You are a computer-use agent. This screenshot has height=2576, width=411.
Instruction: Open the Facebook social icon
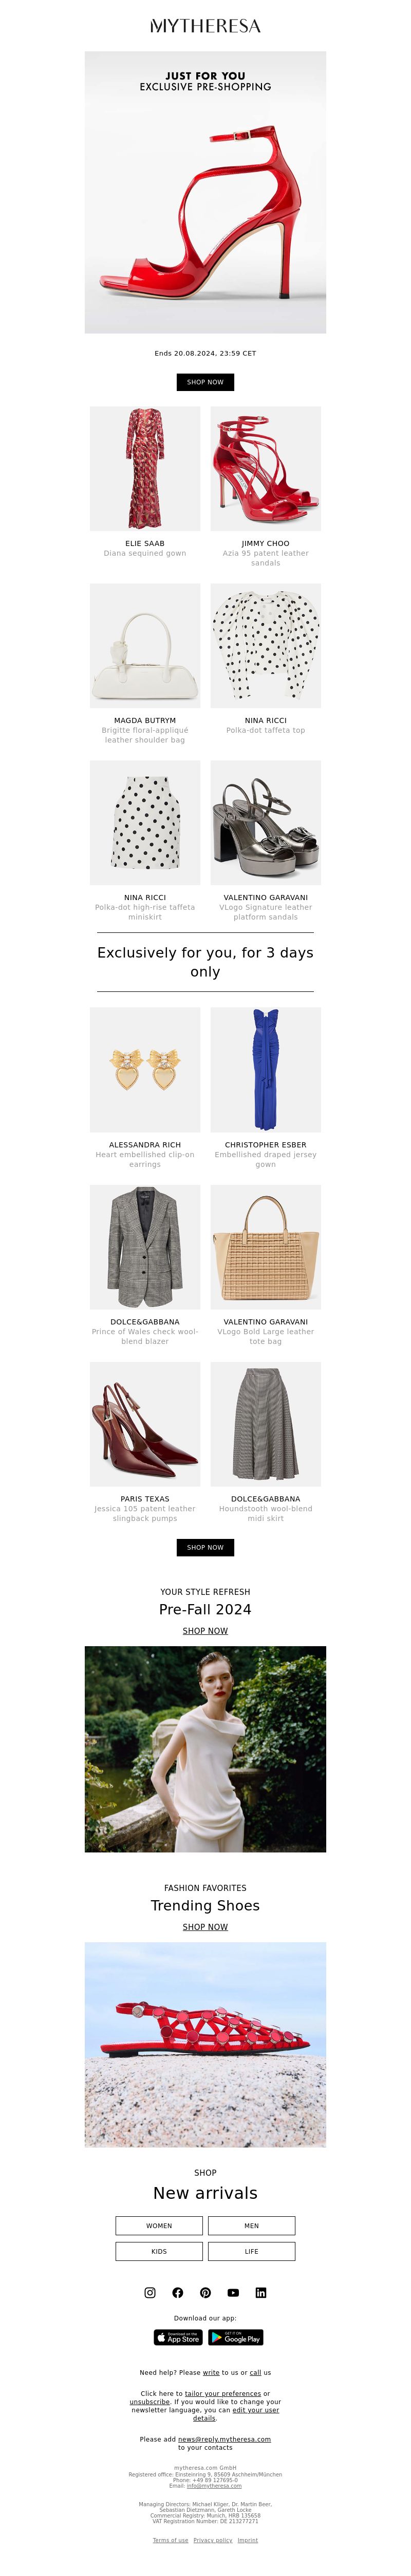178,2293
